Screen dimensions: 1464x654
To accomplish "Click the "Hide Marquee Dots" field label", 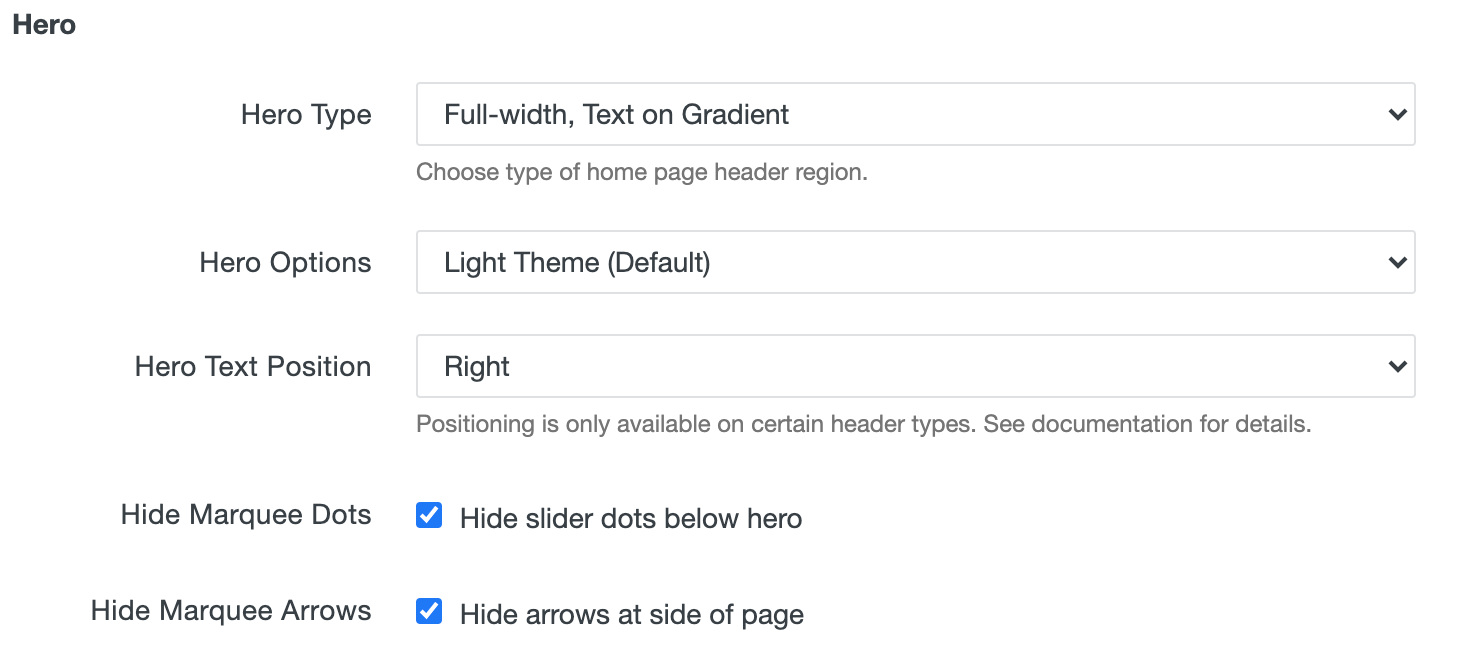I will coord(246,515).
